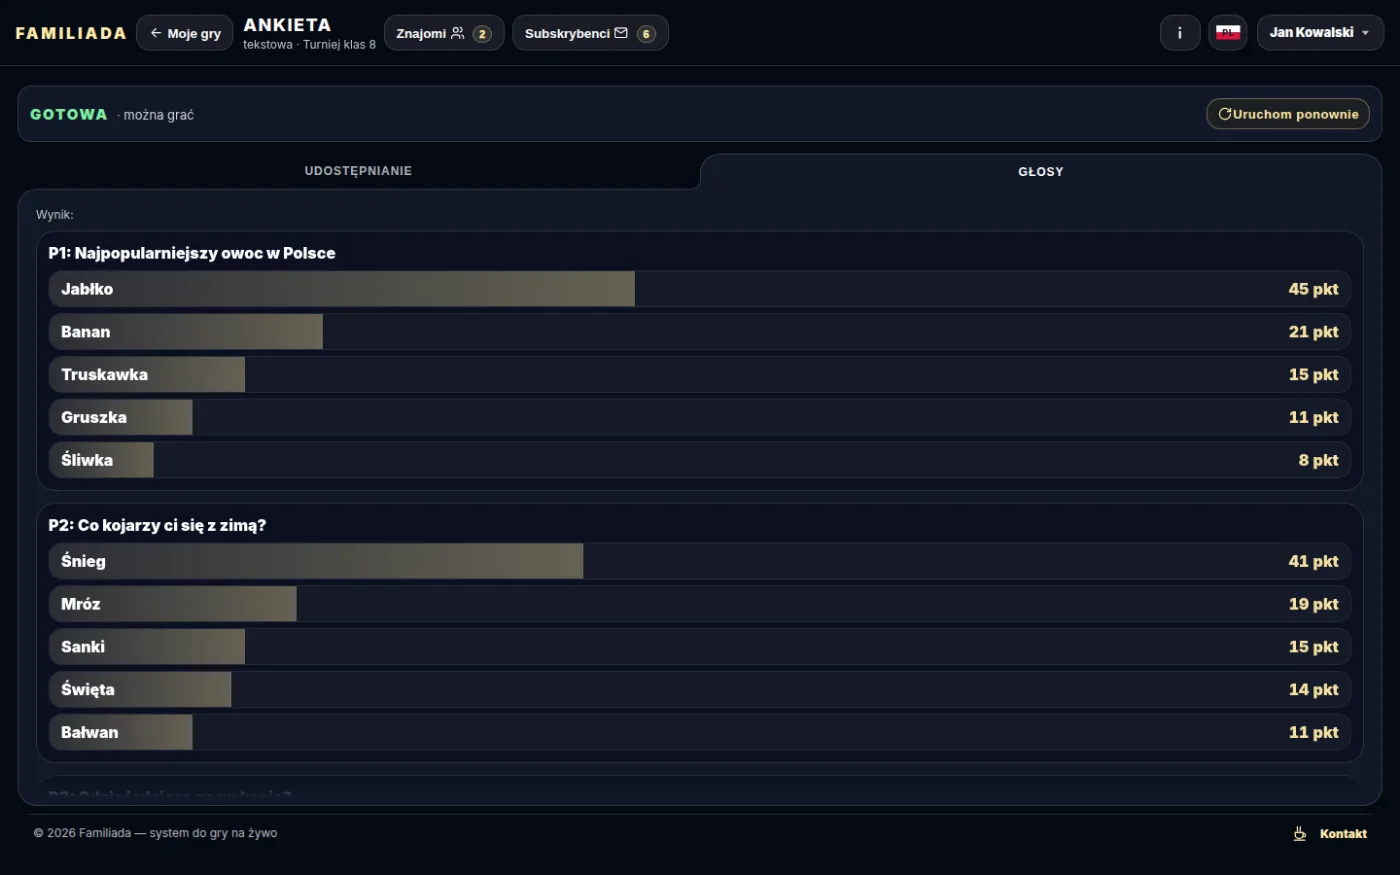1400x875 pixels.
Task: Switch to the UDOSTĘPNIANIE tab
Action: point(358,171)
